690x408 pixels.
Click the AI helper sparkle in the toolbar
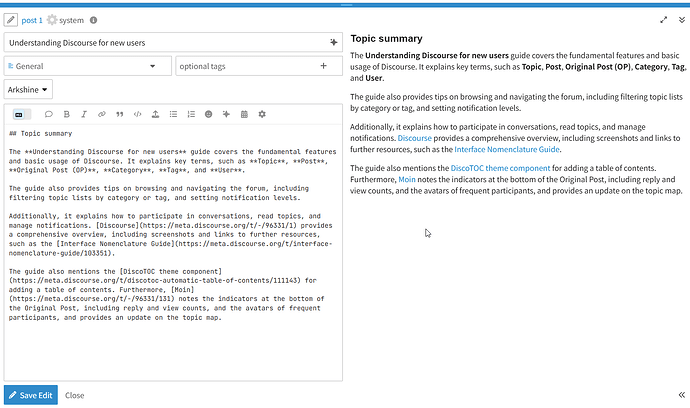(x=226, y=114)
